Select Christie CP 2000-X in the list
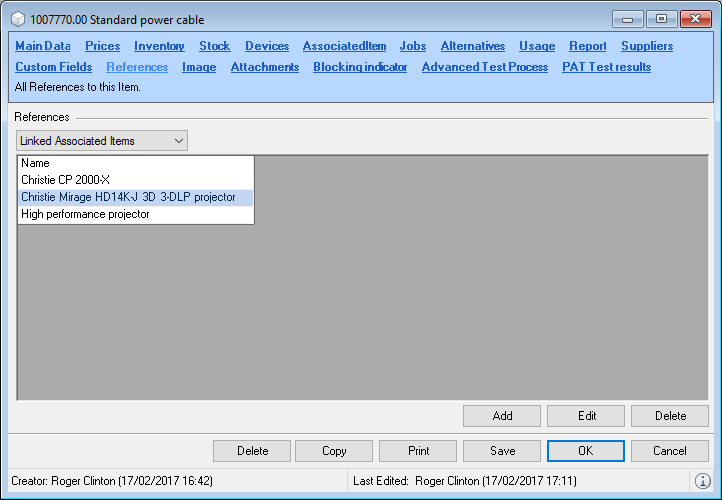Viewport: 722px width, 500px height. pos(65,180)
